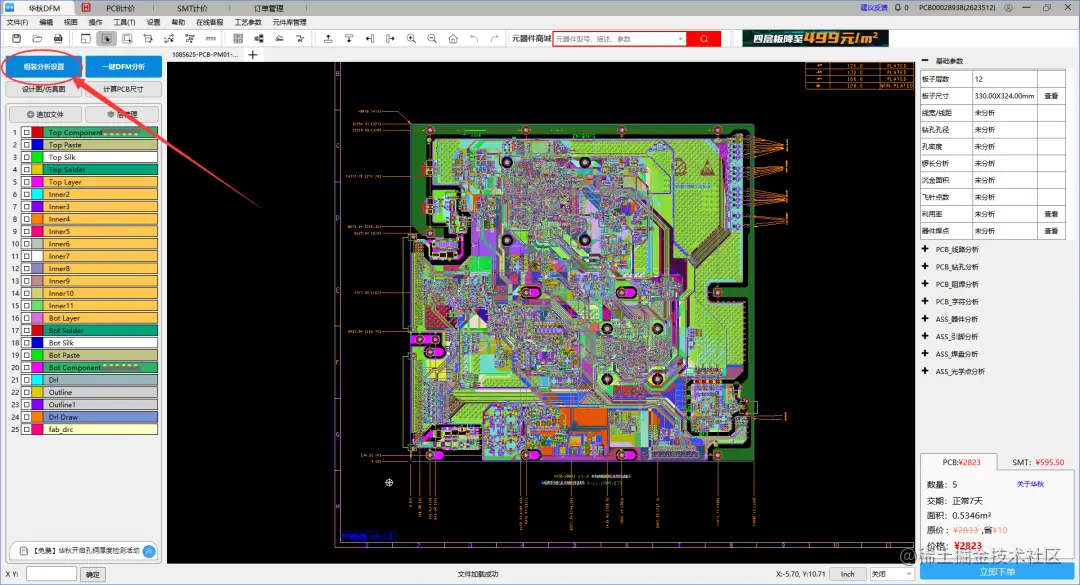The width and height of the screenshot is (1080, 585).
Task: Click the save file icon in toolbar
Action: 17,39
